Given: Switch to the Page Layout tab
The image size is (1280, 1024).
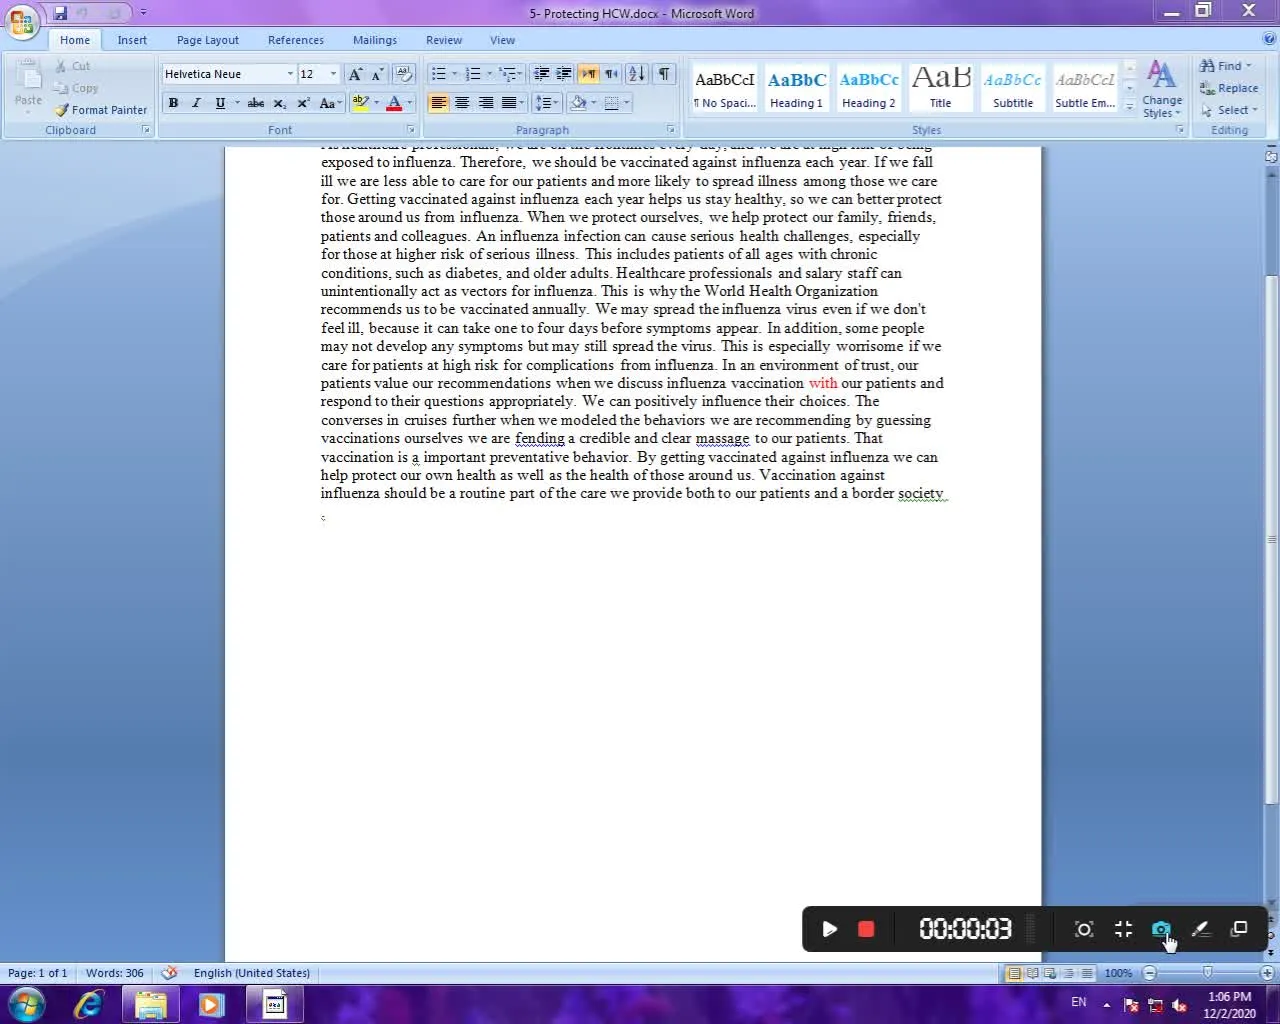Looking at the screenshot, I should point(207,40).
